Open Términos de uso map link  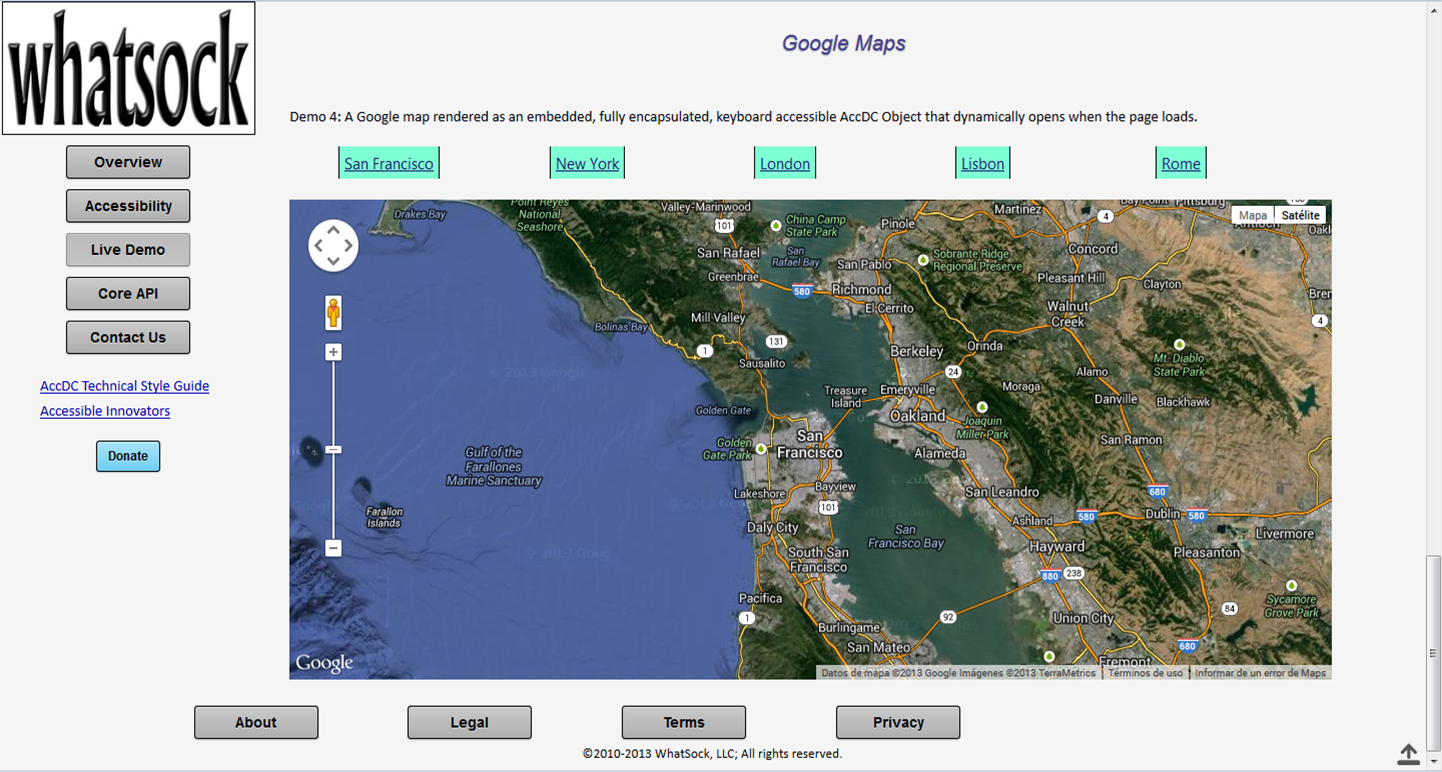[1145, 673]
